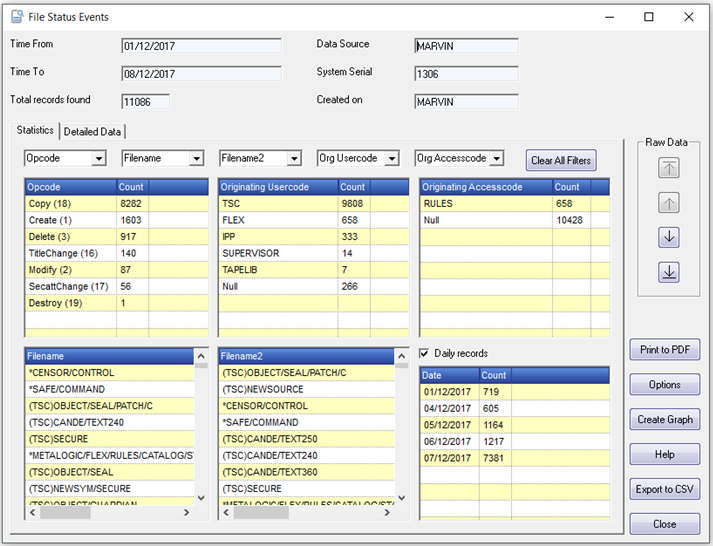713x546 pixels.
Task: Select the RULES accesscode row
Action: point(515,204)
